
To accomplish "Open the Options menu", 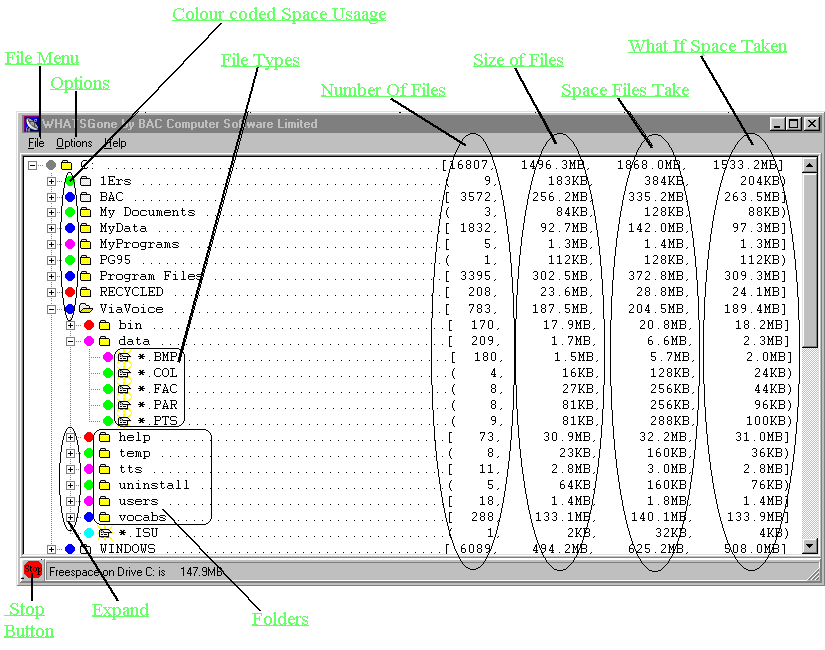I will coord(74,143).
